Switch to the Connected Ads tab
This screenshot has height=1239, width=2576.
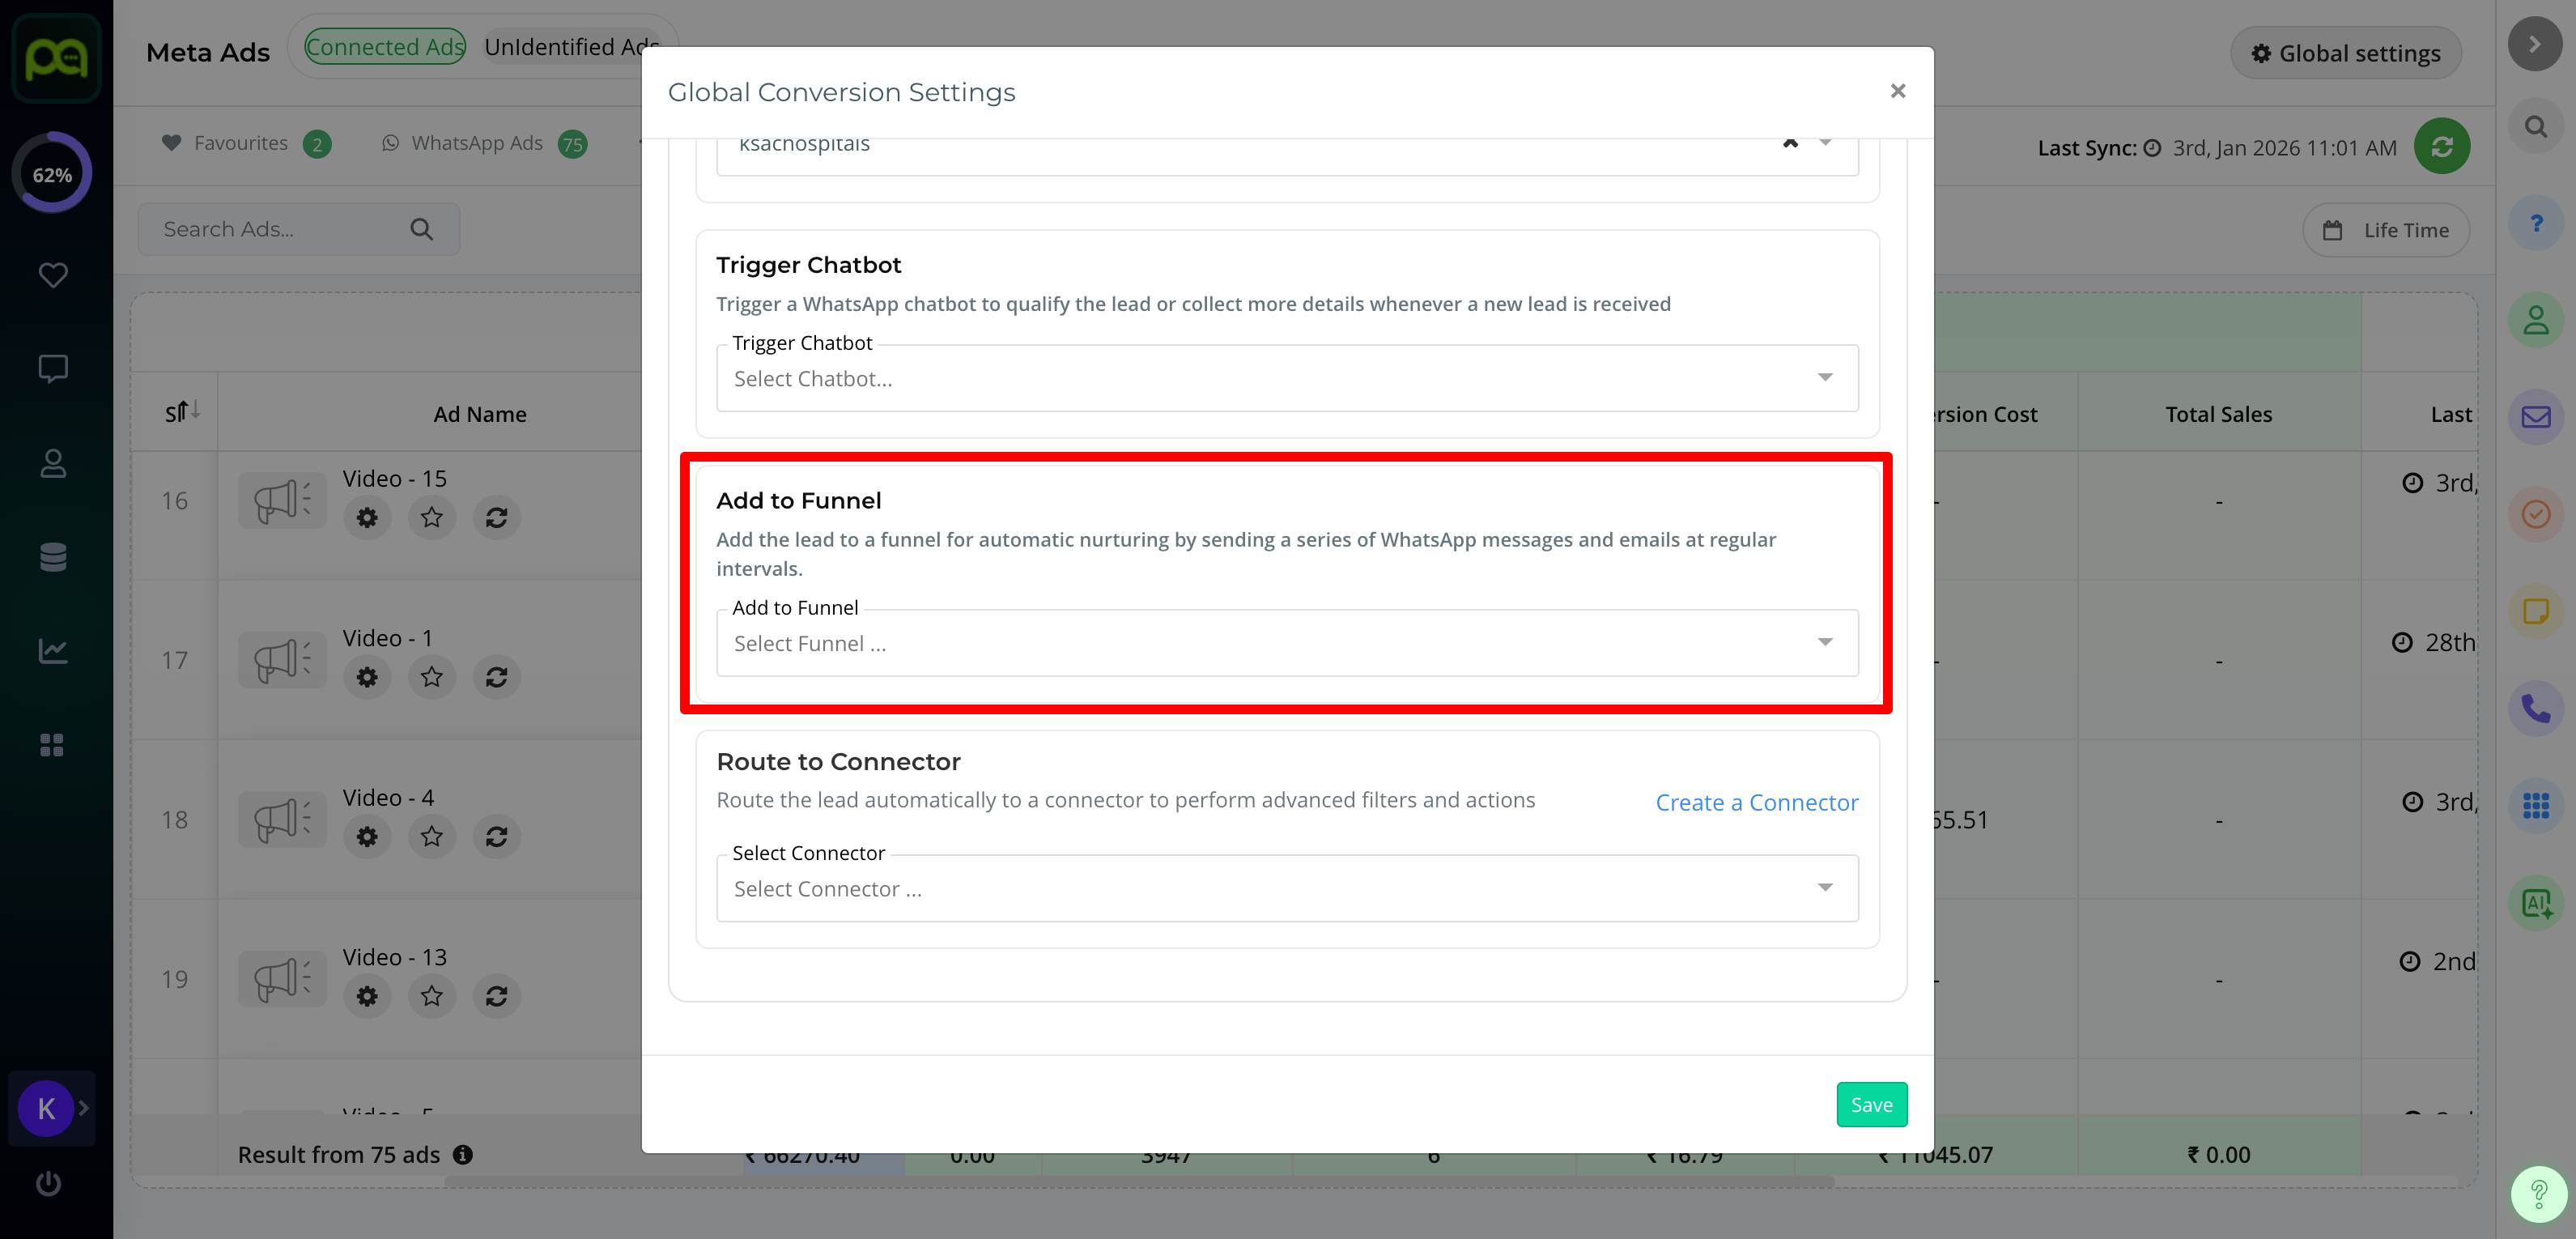click(385, 47)
